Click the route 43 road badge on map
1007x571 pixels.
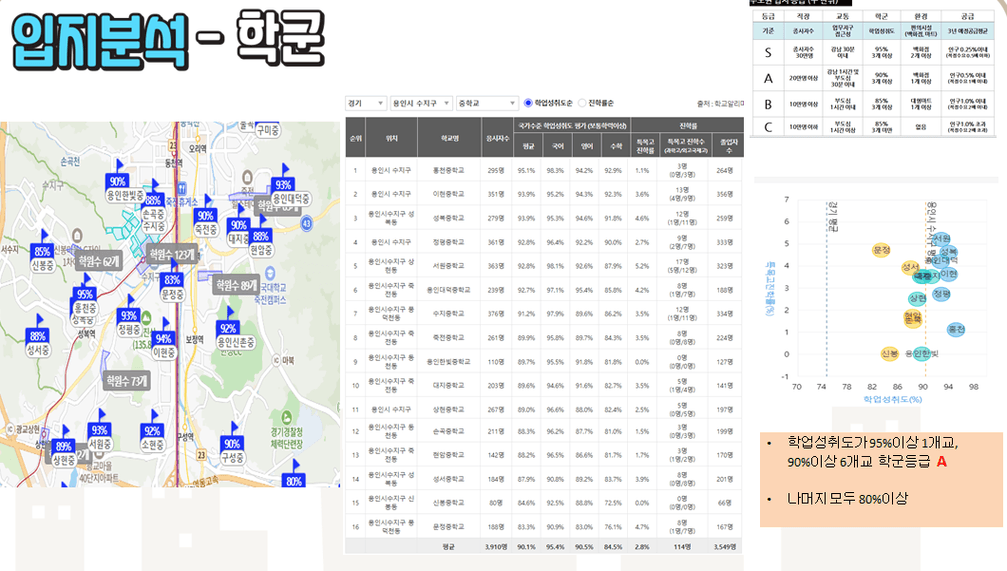point(306,224)
